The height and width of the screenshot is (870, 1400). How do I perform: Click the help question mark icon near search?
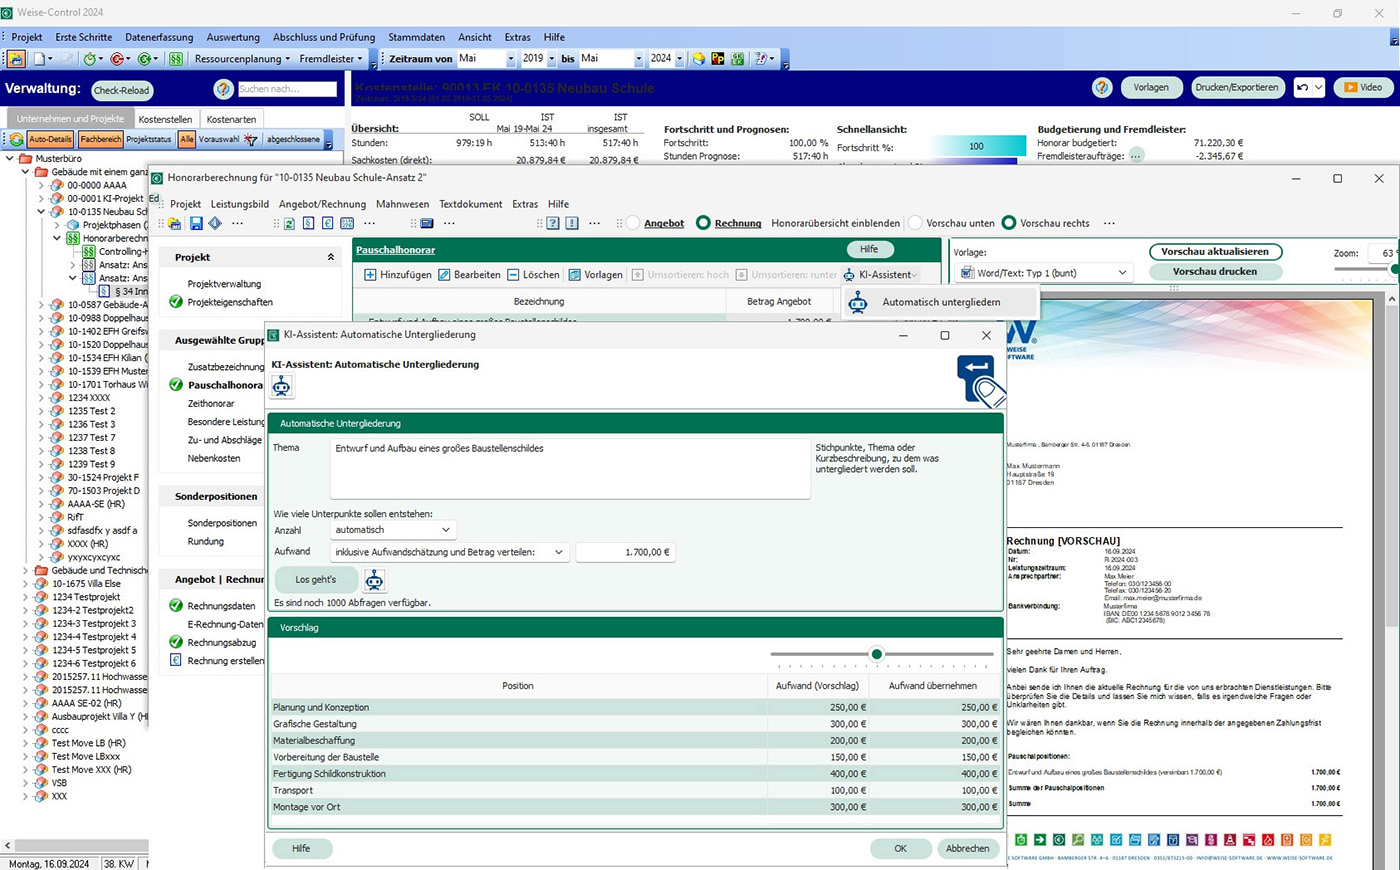[223, 89]
